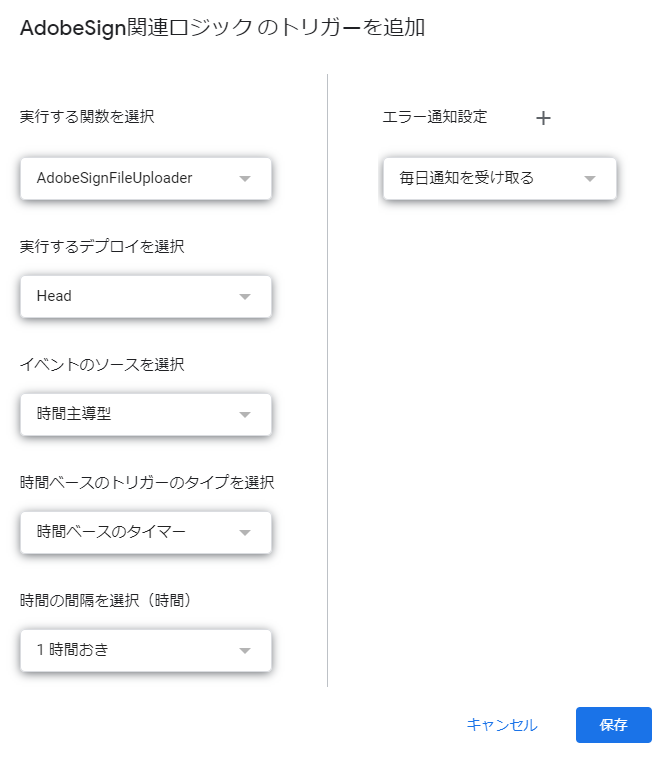Click the dialog title AdobeSign関連ロジック
Viewport: 672px width, 761px height.
(136, 27)
